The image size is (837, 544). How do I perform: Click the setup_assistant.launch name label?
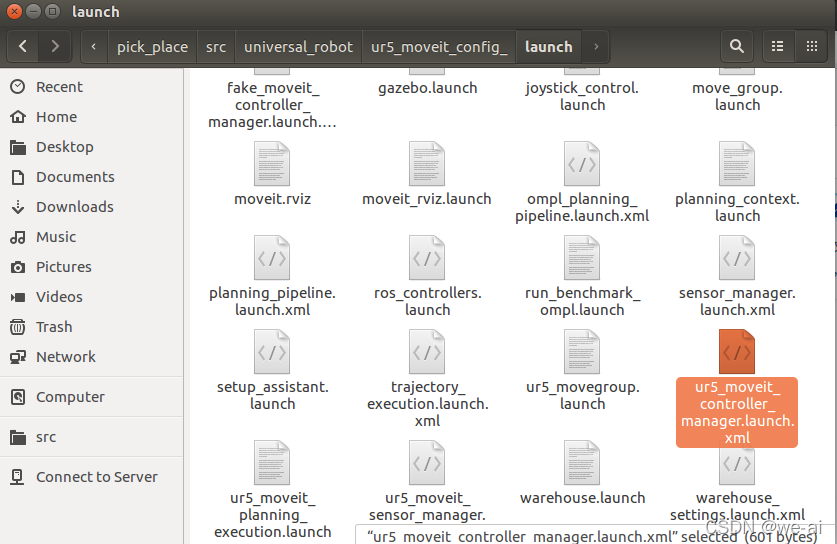[x=272, y=395]
